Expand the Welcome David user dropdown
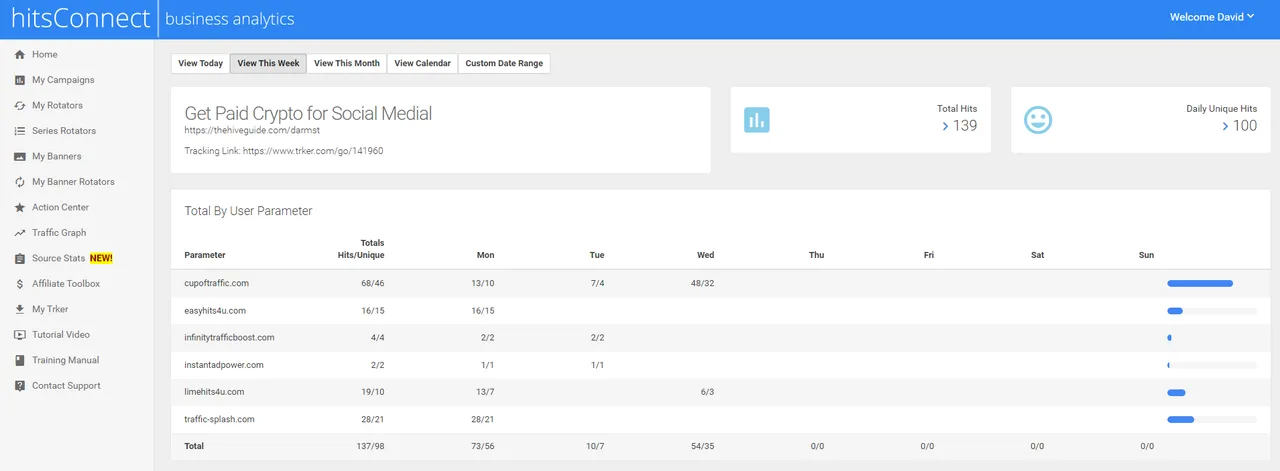Viewport: 1280px width, 471px height. click(x=1212, y=17)
